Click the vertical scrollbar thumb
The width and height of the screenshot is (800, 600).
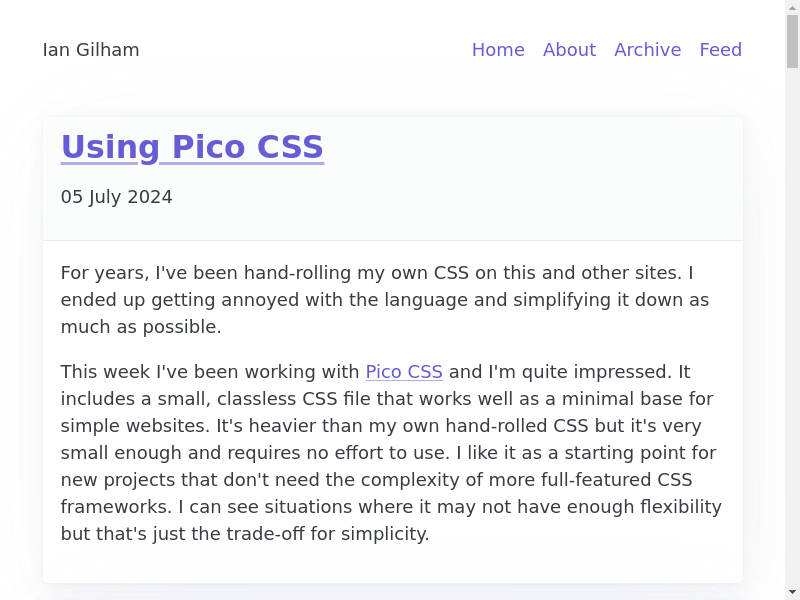point(792,40)
